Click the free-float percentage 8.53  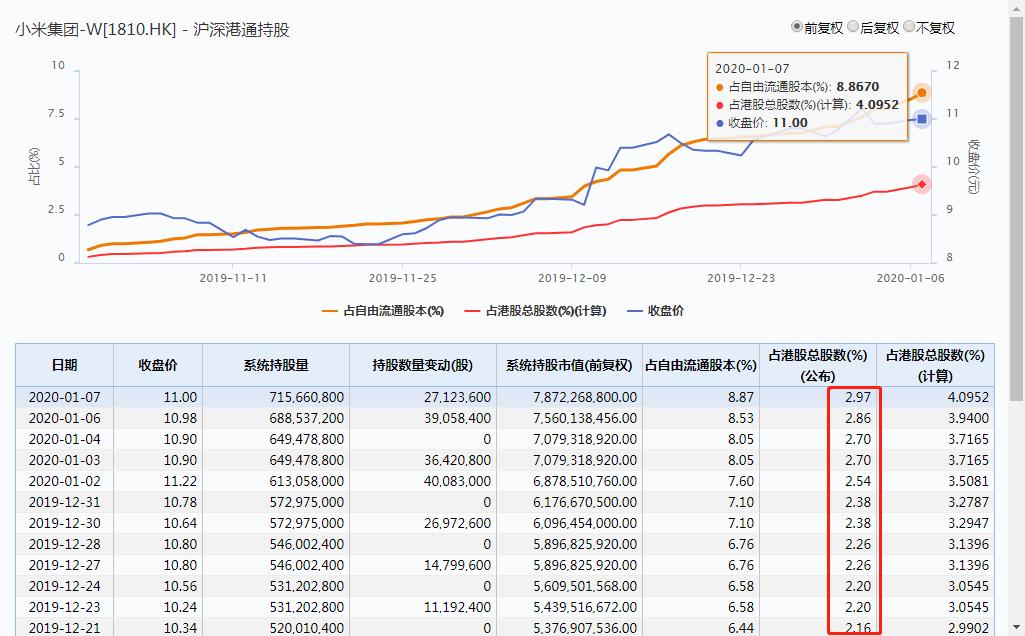click(x=741, y=418)
